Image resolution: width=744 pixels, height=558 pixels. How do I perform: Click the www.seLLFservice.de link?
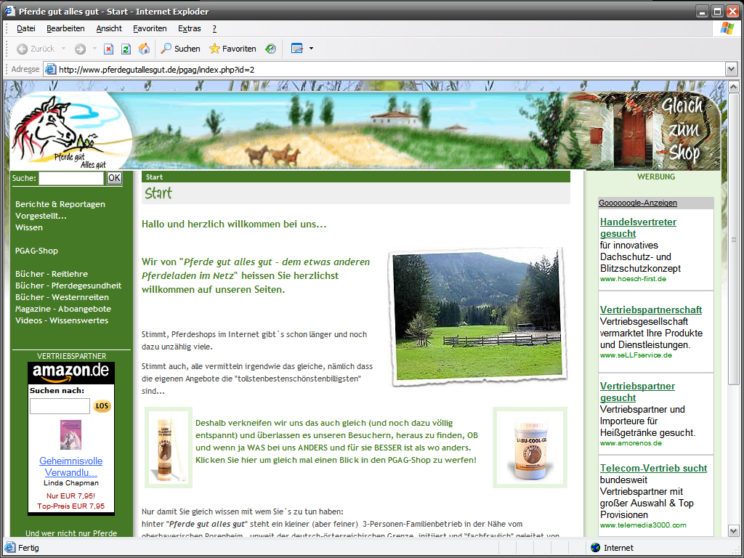(636, 355)
